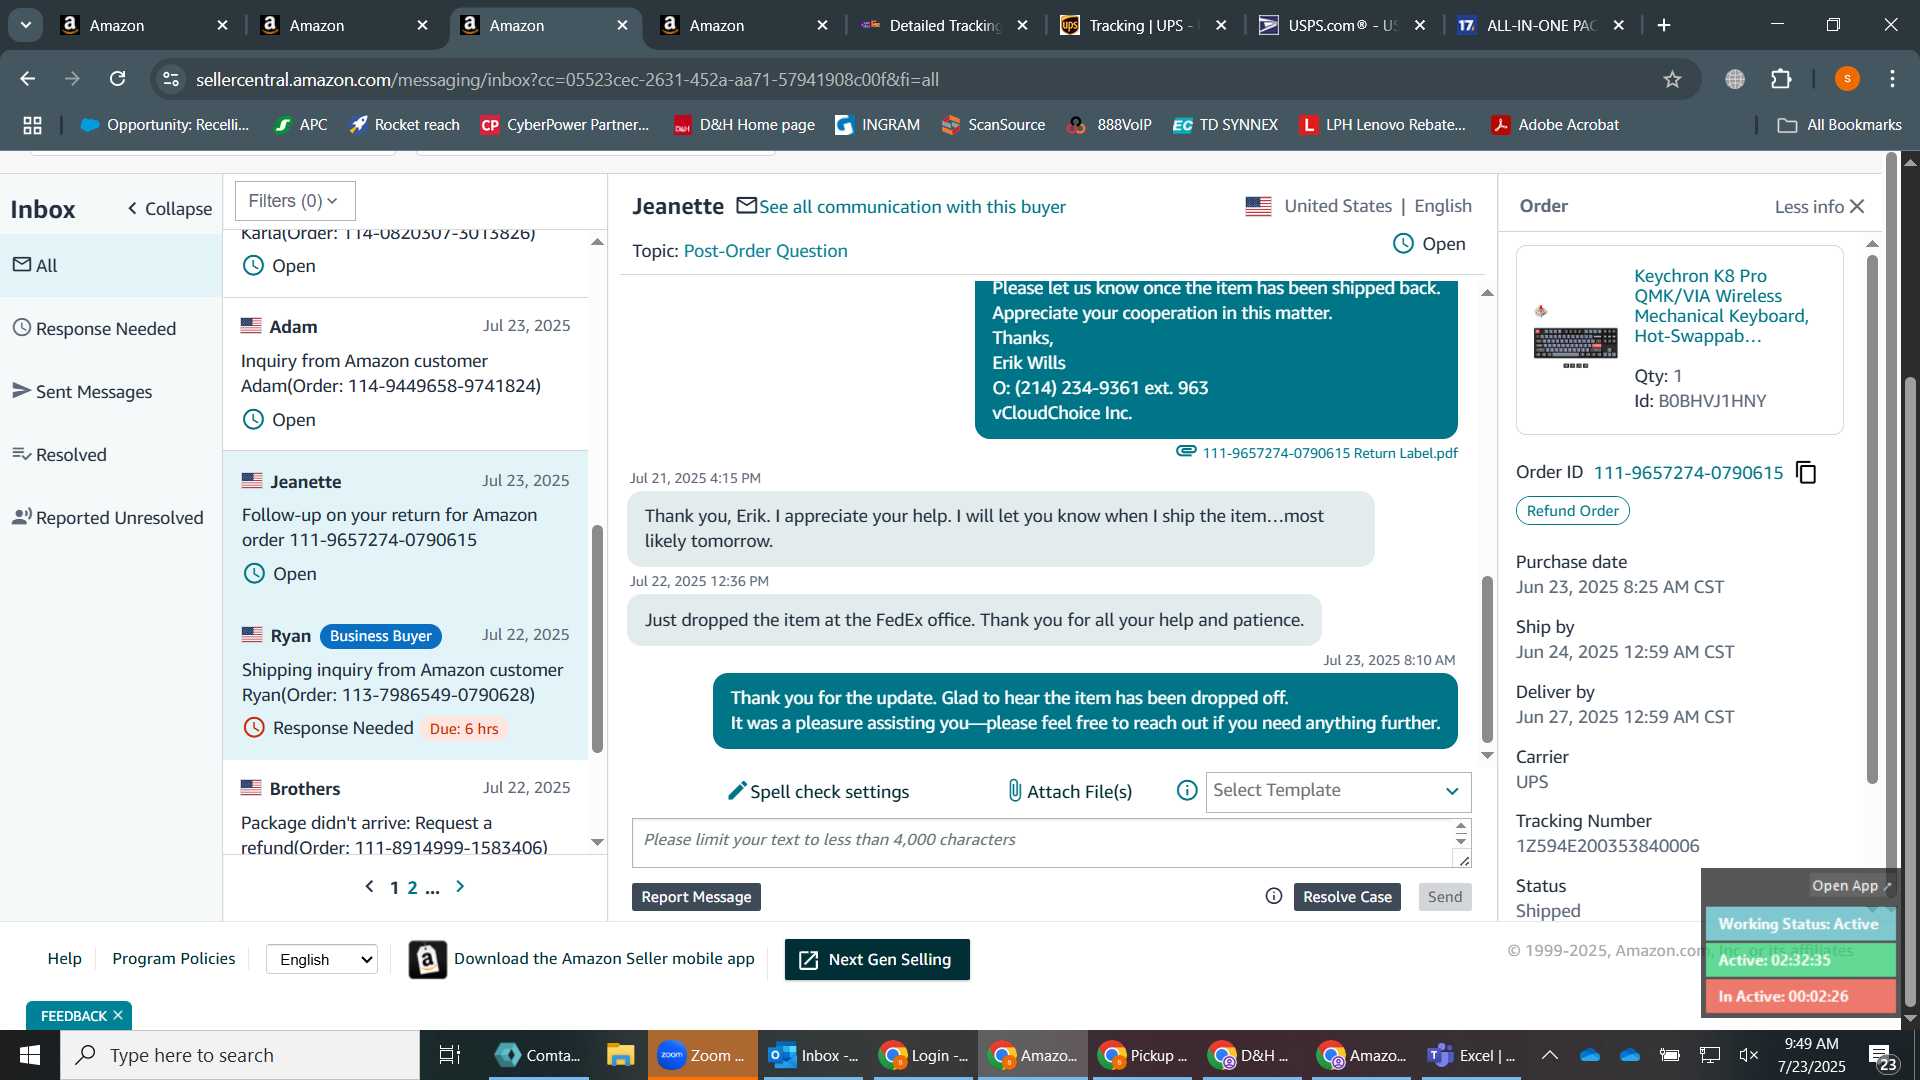This screenshot has height=1080, width=1920.
Task: Click the Refund Order button
Action: tap(1572, 511)
